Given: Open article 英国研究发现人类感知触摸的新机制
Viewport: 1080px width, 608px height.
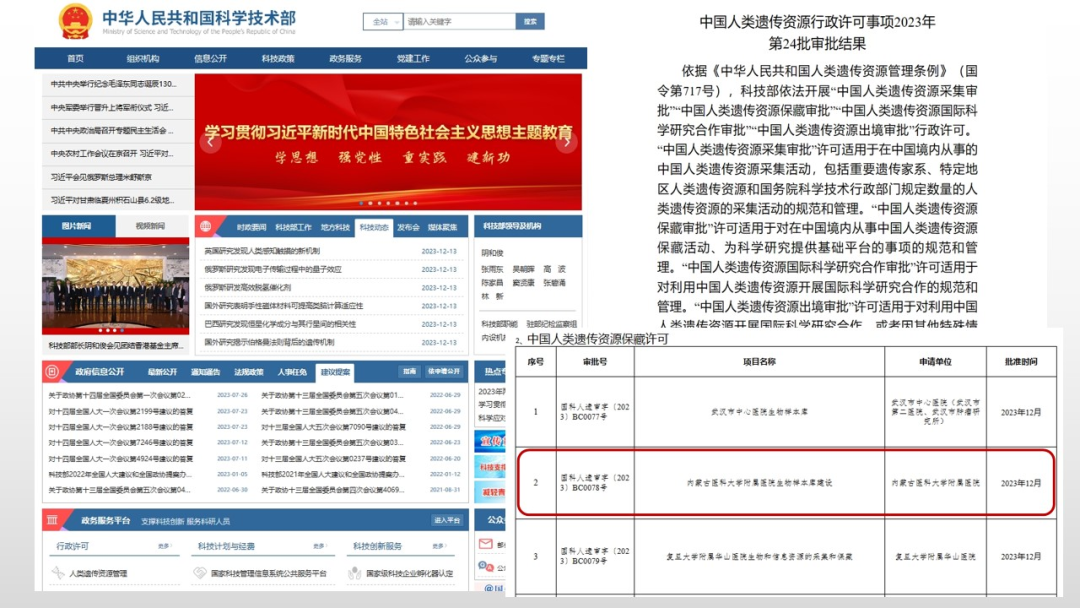Looking at the screenshot, I should pos(262,251).
